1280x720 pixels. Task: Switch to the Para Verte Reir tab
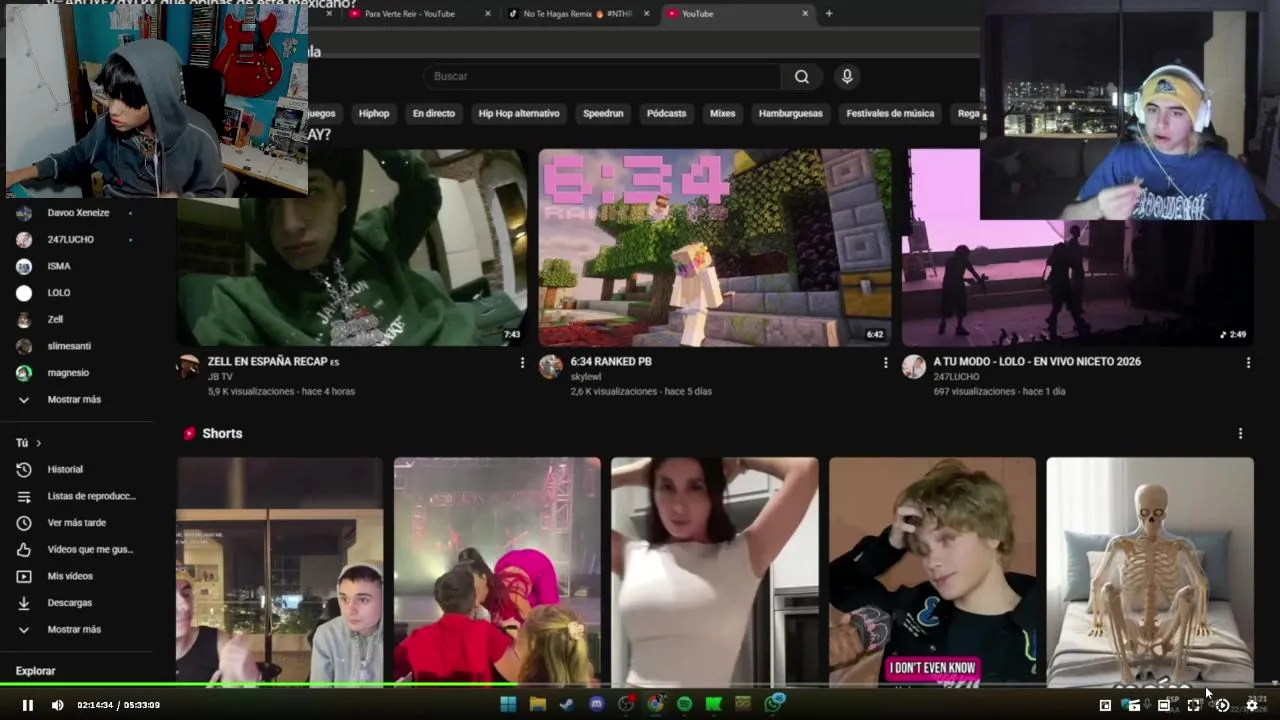pyautogui.click(x=410, y=14)
